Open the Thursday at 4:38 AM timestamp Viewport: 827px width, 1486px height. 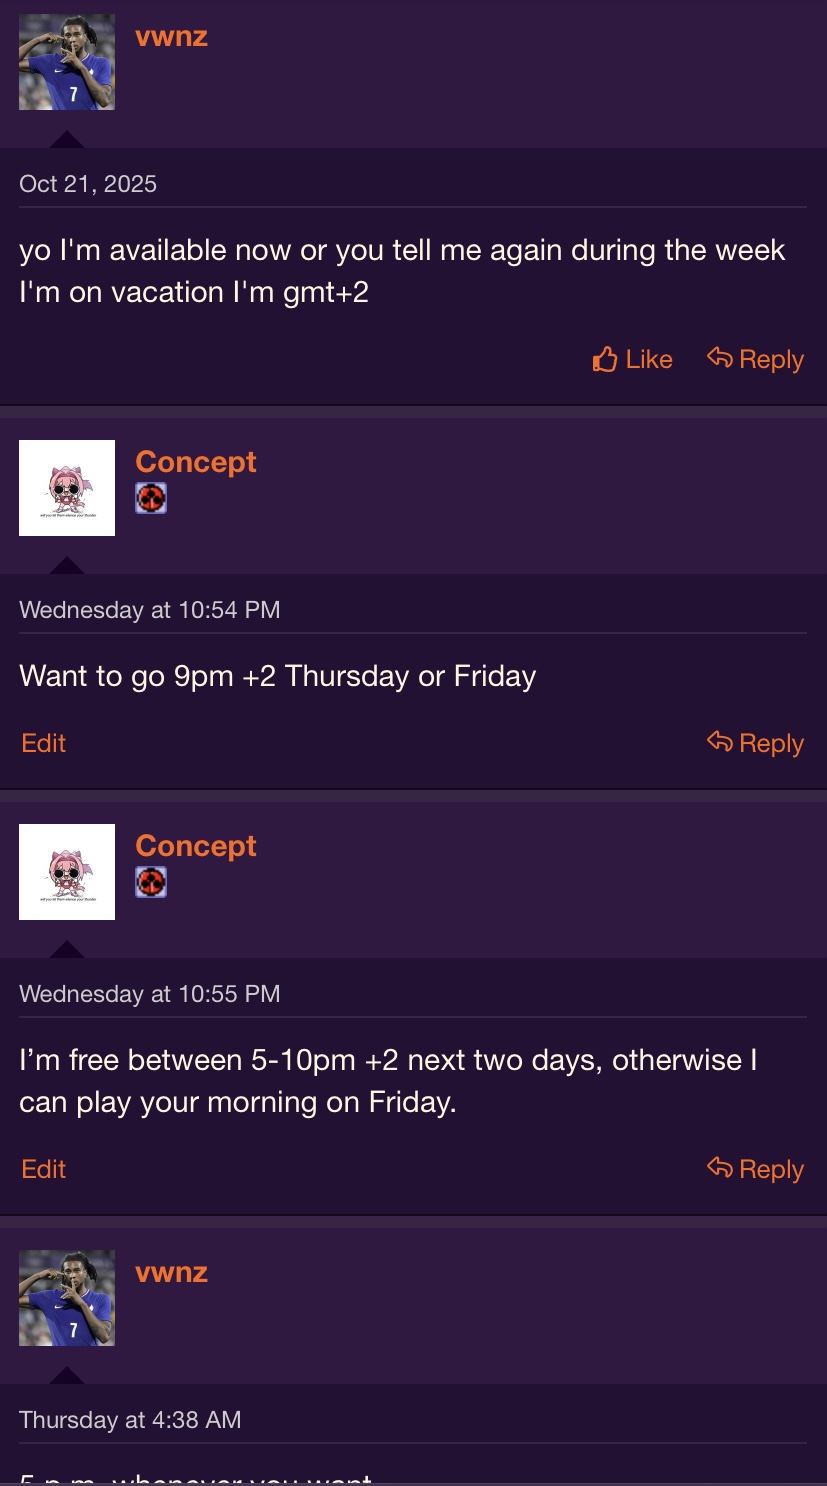click(x=130, y=1420)
